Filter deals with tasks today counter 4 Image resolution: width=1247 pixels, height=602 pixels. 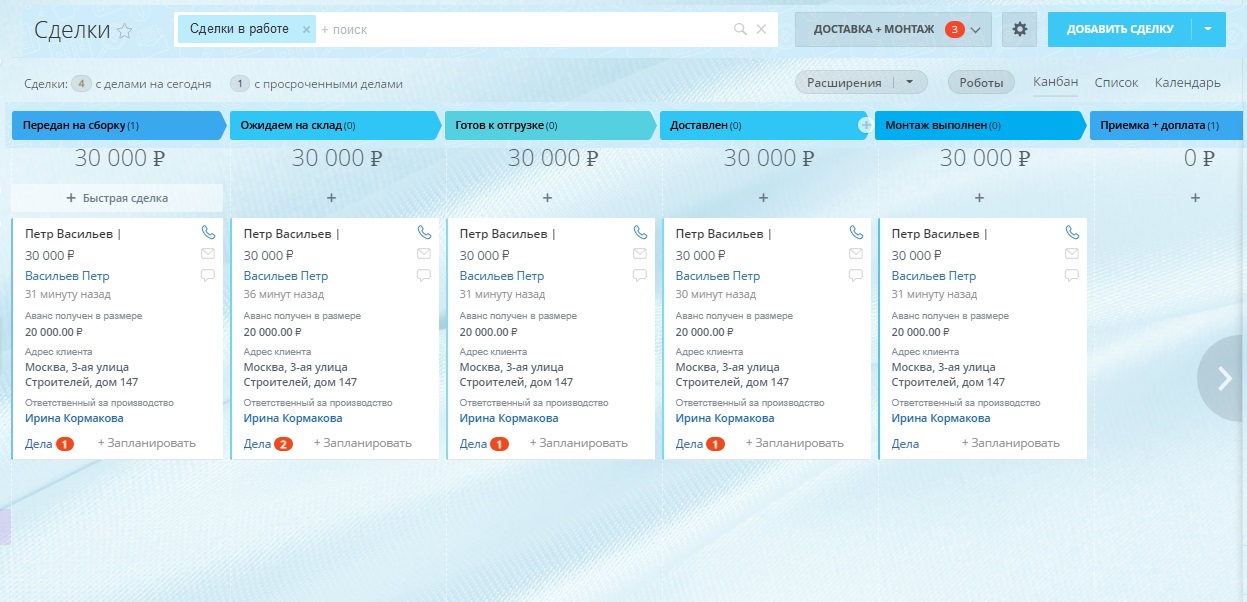tap(82, 84)
